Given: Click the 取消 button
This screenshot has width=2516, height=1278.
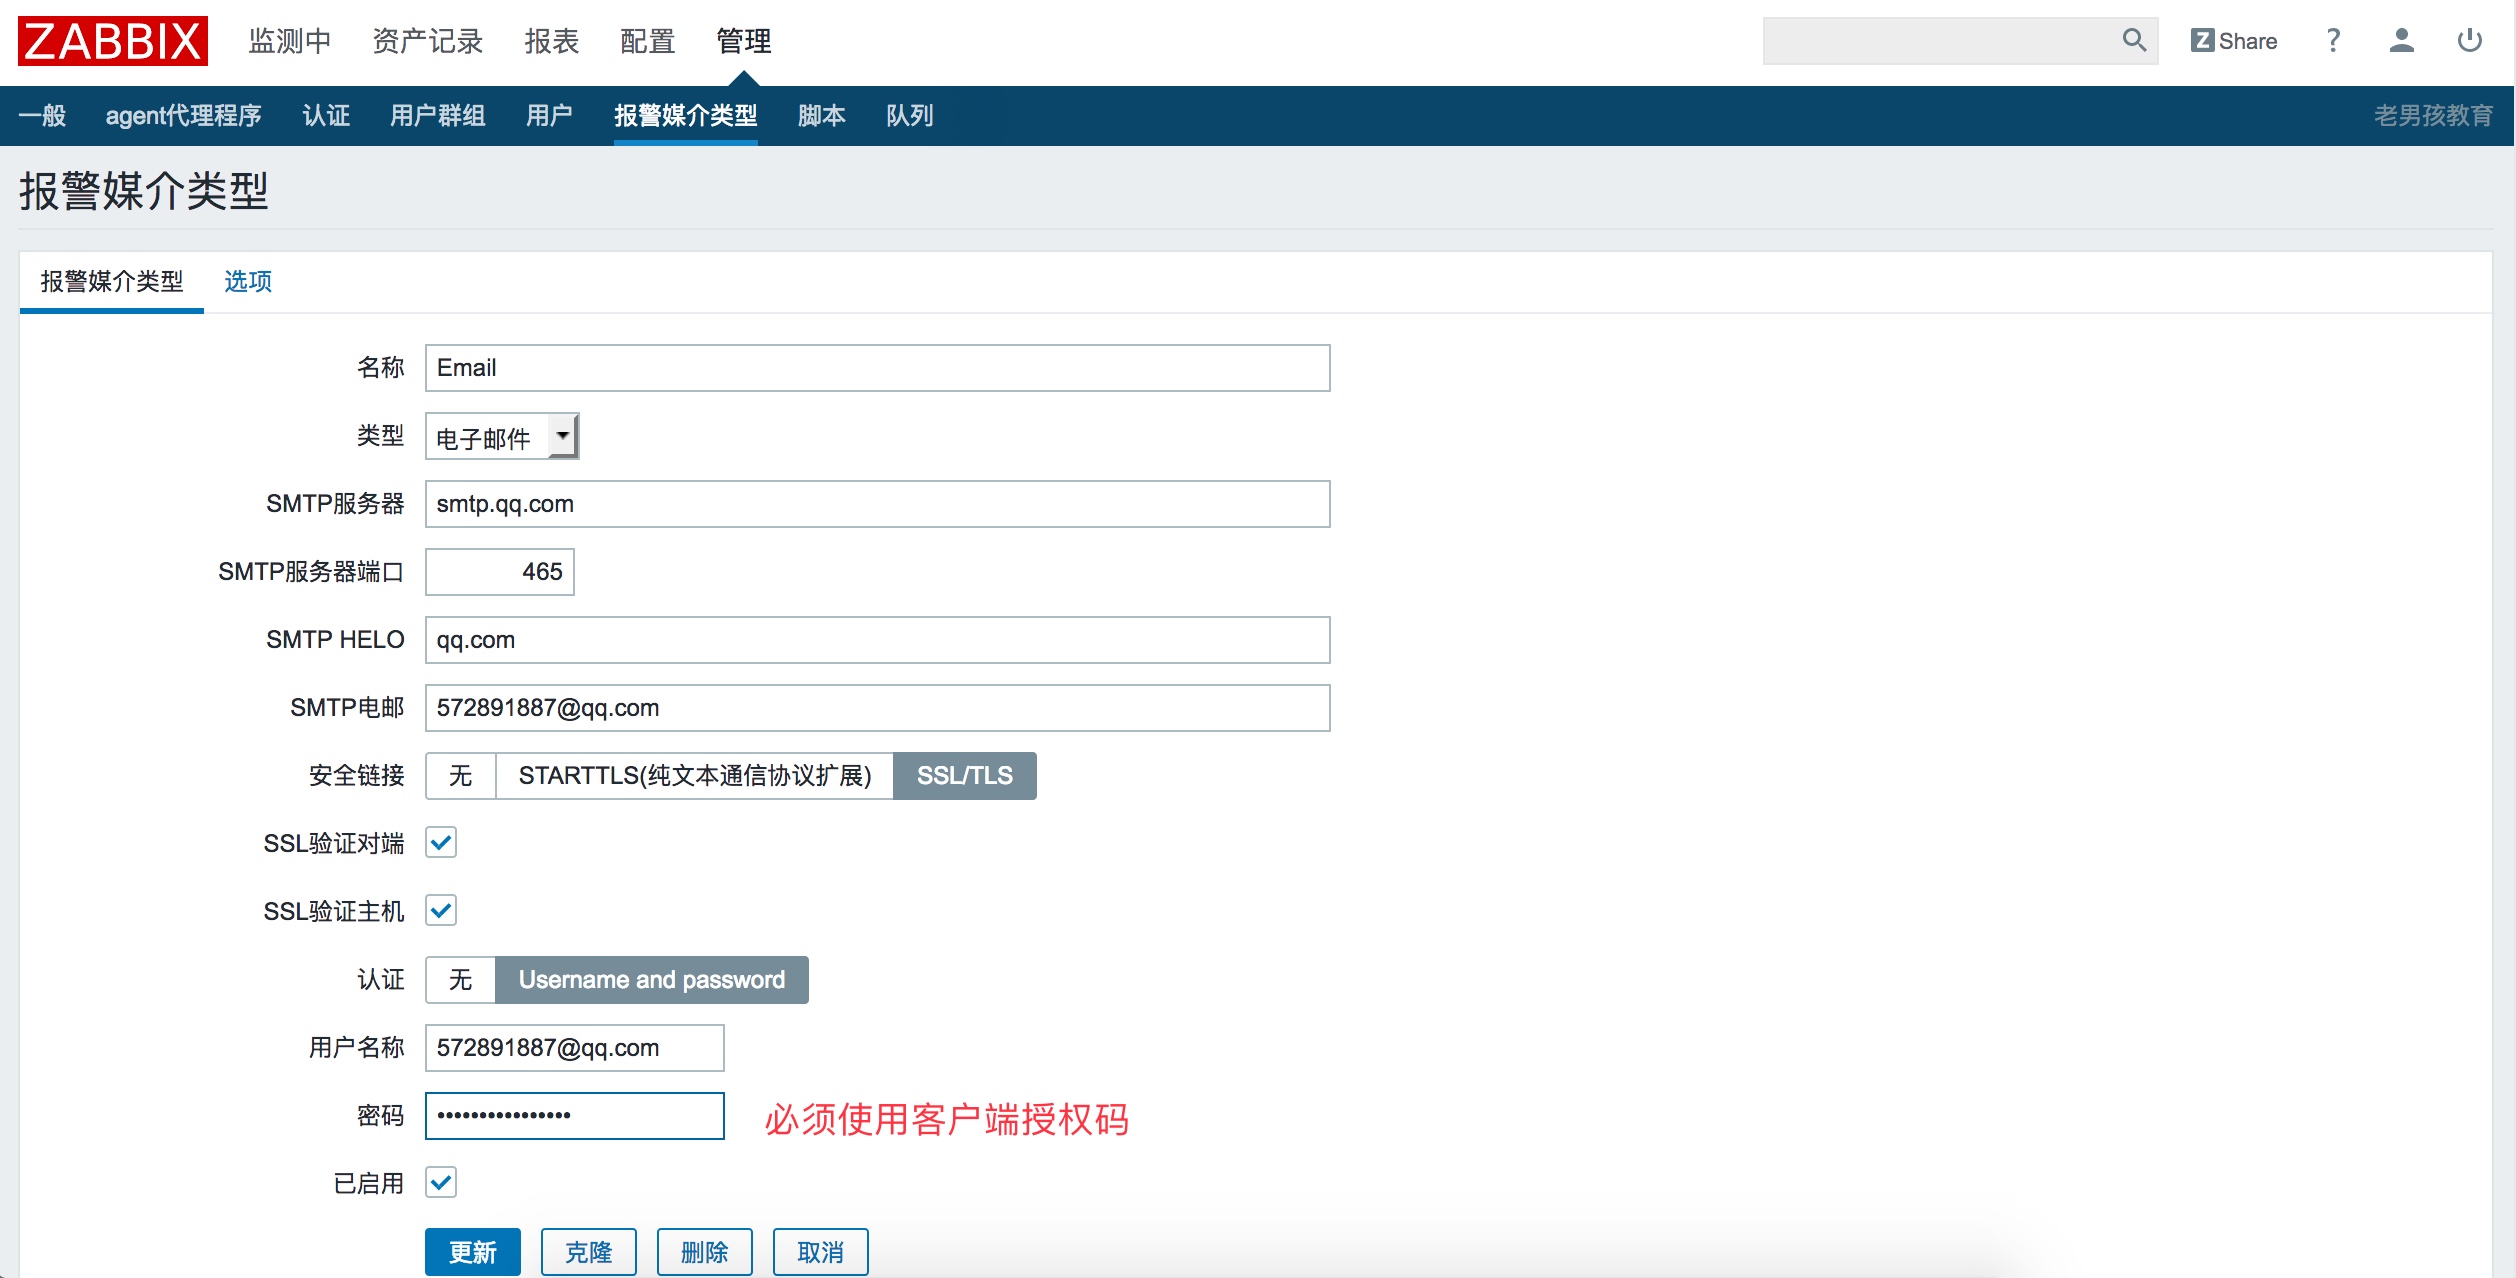Looking at the screenshot, I should click(x=821, y=1252).
